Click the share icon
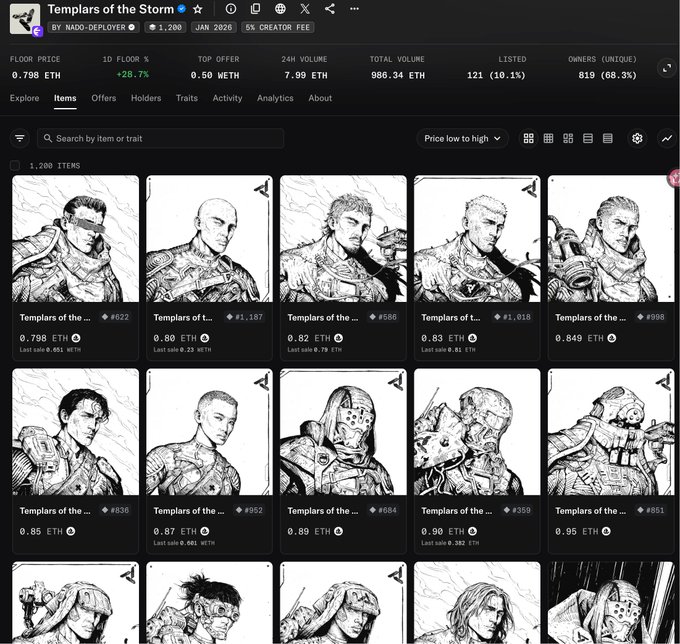The height and width of the screenshot is (644, 680). [x=330, y=9]
